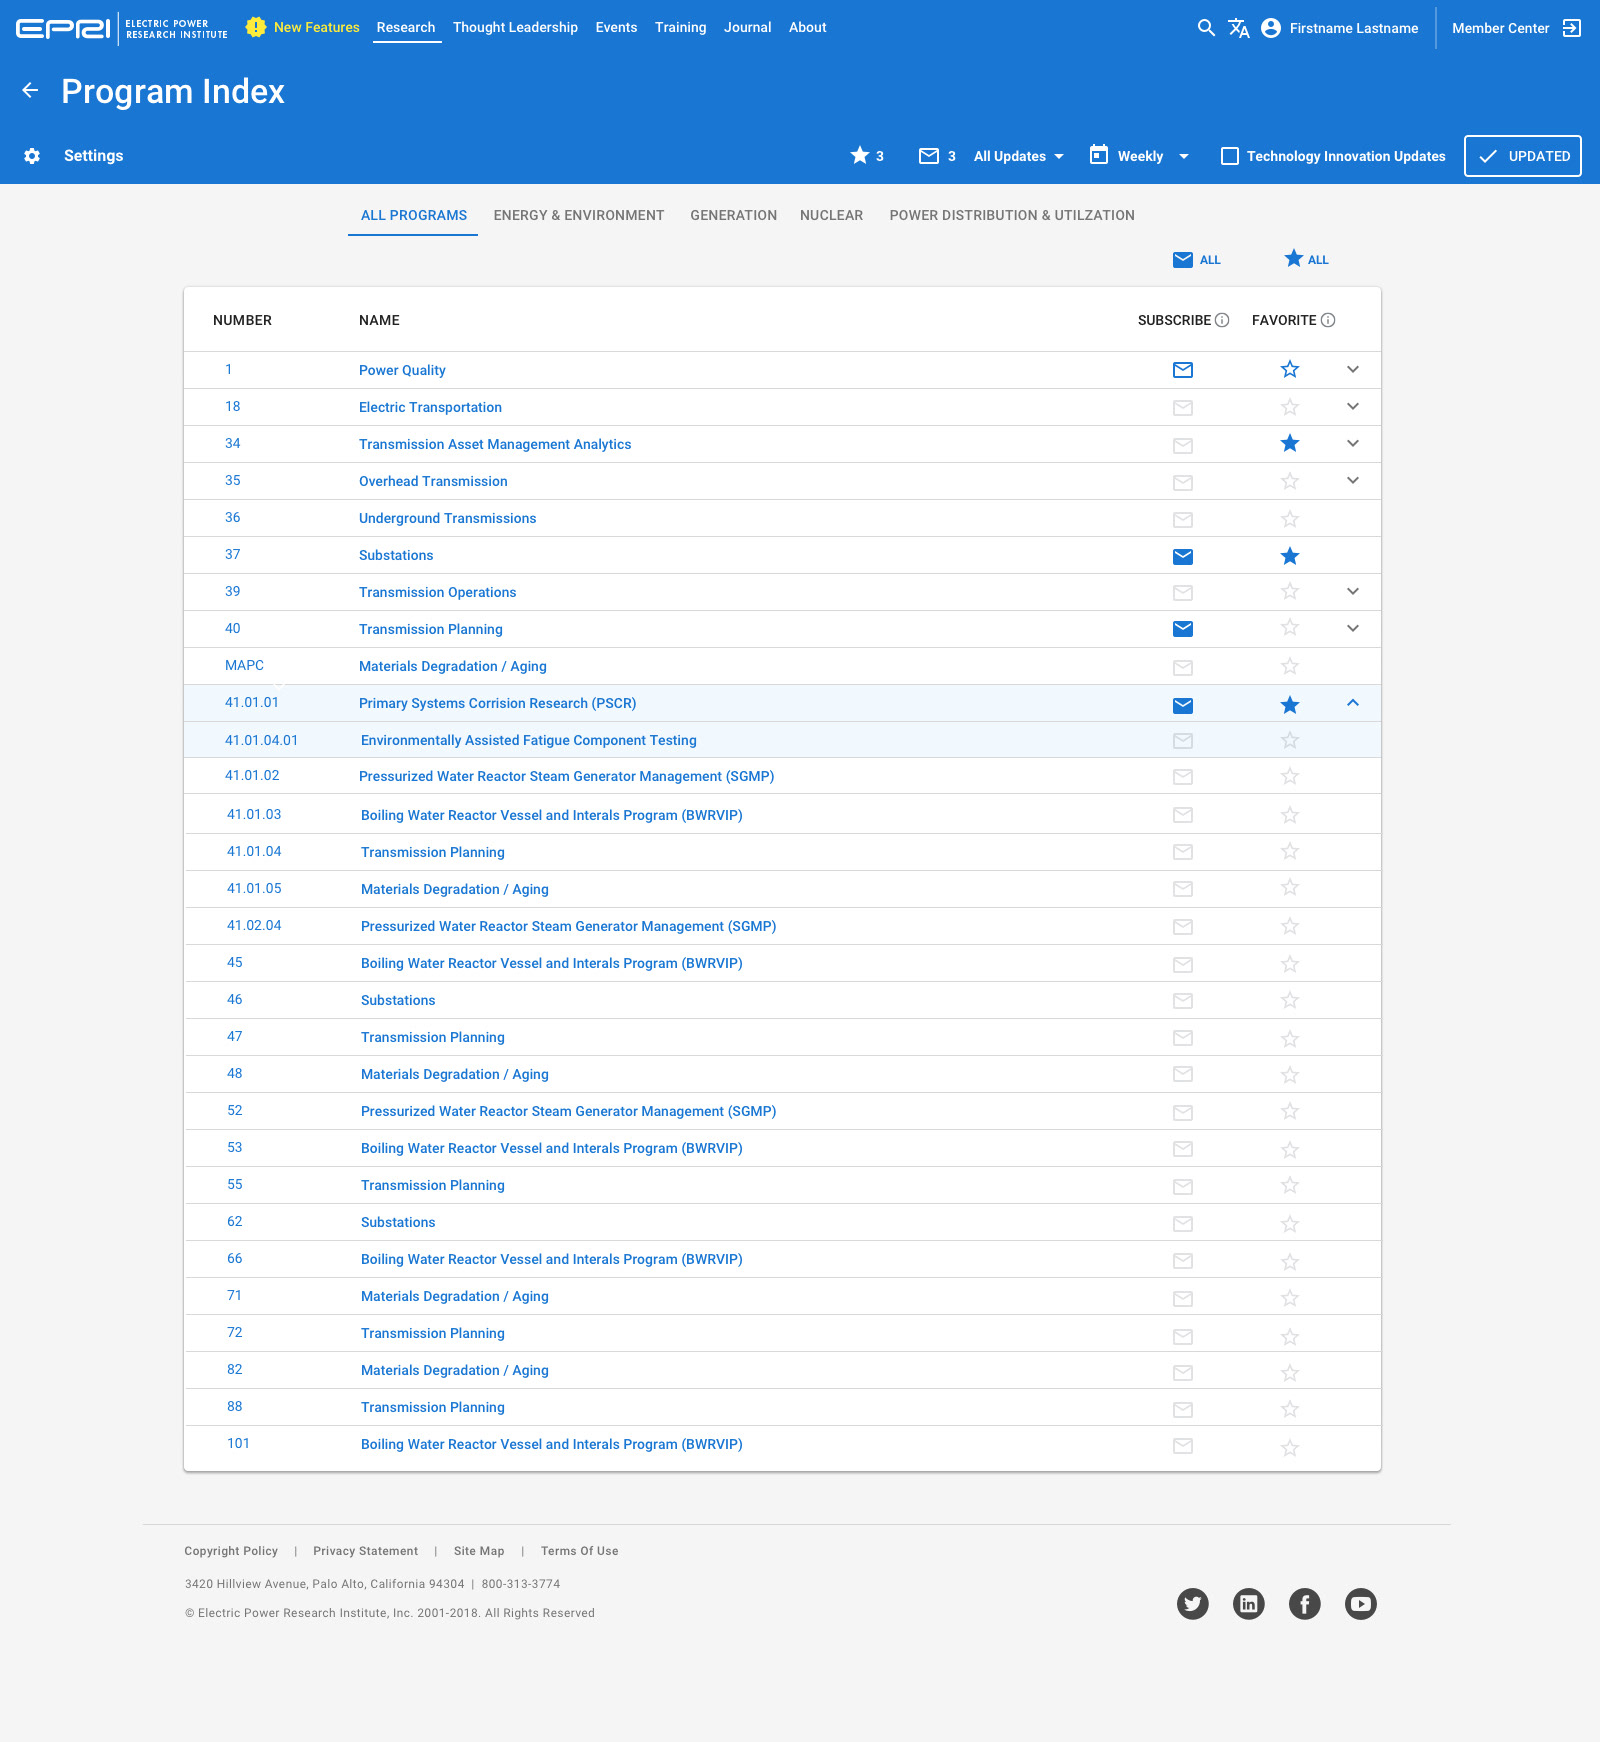Screen dimensions: 1600x1742
Task: Favorite Overhead Transmission program star
Action: click(1290, 482)
